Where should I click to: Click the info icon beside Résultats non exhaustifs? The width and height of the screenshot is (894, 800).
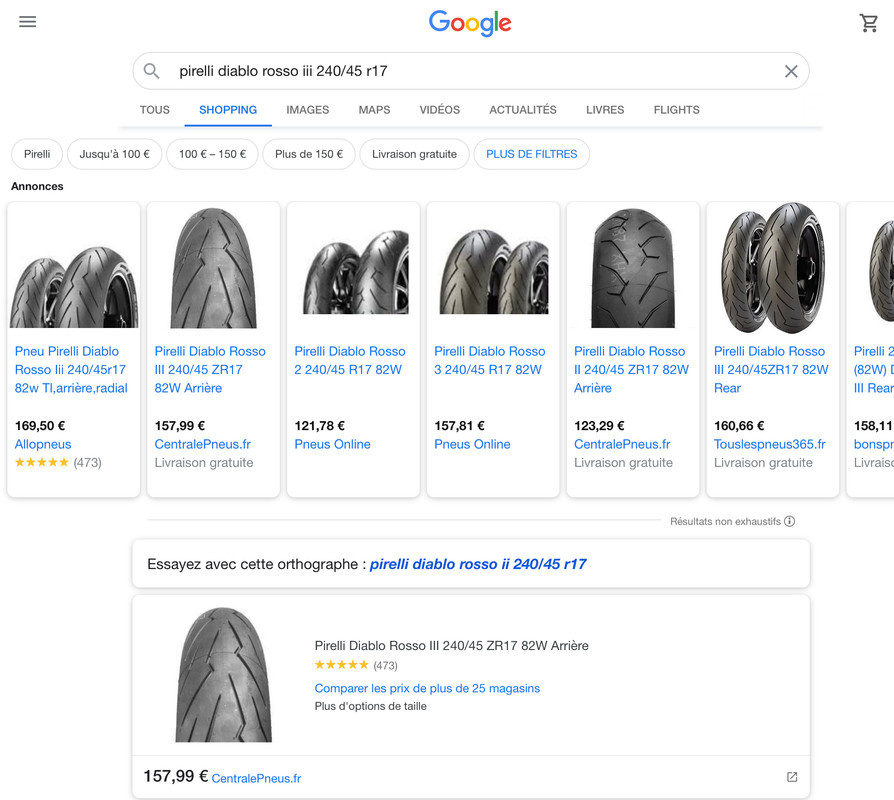point(790,521)
